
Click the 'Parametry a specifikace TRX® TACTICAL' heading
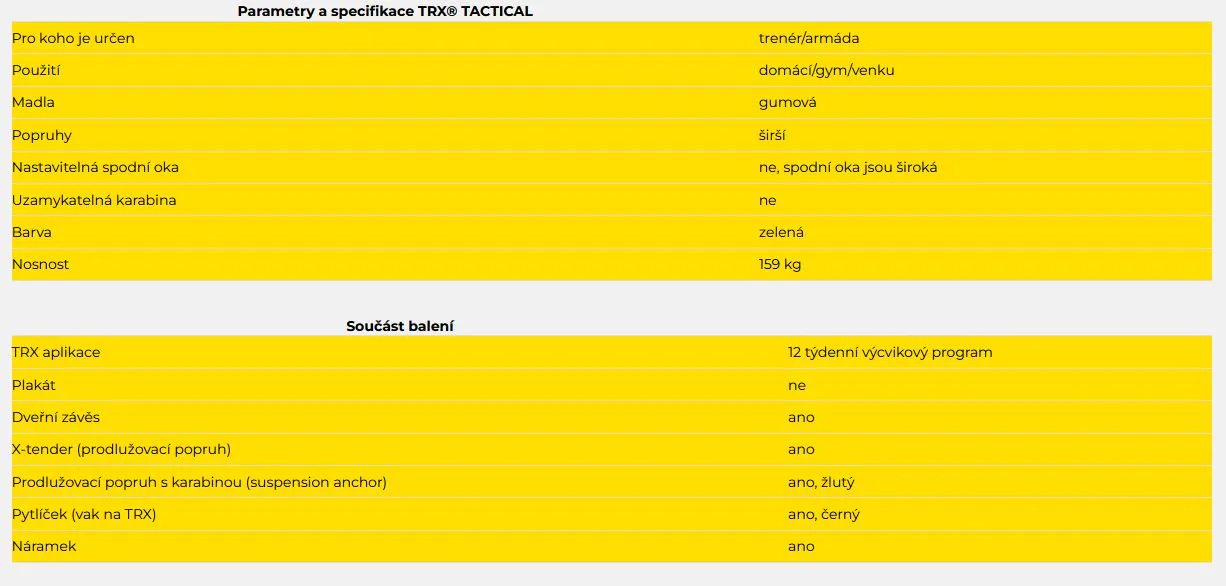tap(385, 11)
